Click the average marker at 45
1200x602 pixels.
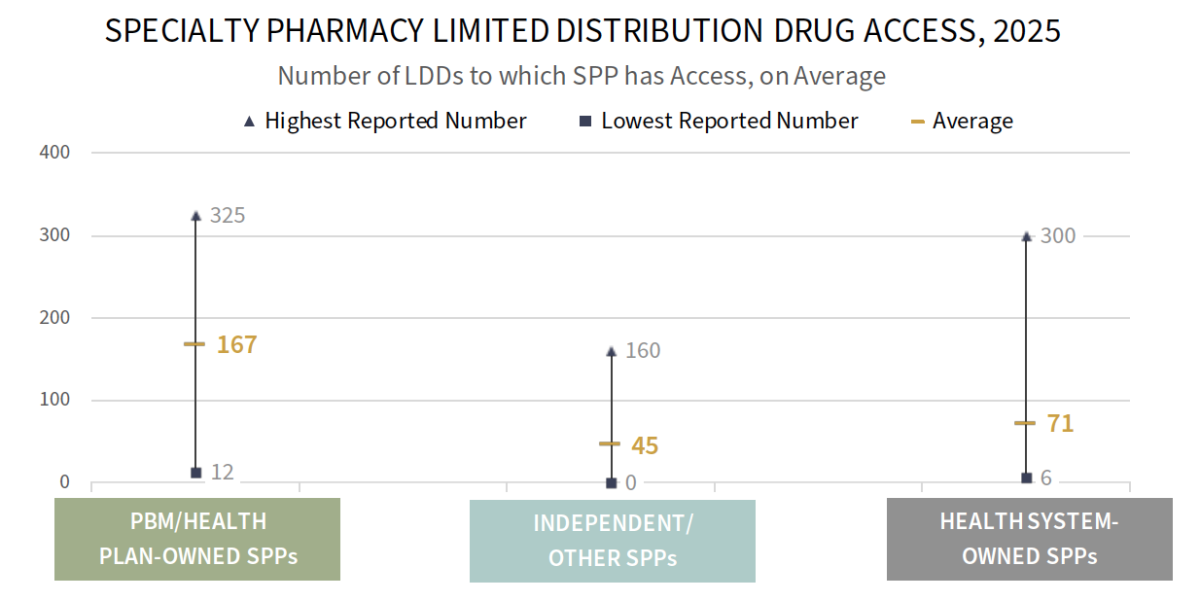click(x=610, y=444)
